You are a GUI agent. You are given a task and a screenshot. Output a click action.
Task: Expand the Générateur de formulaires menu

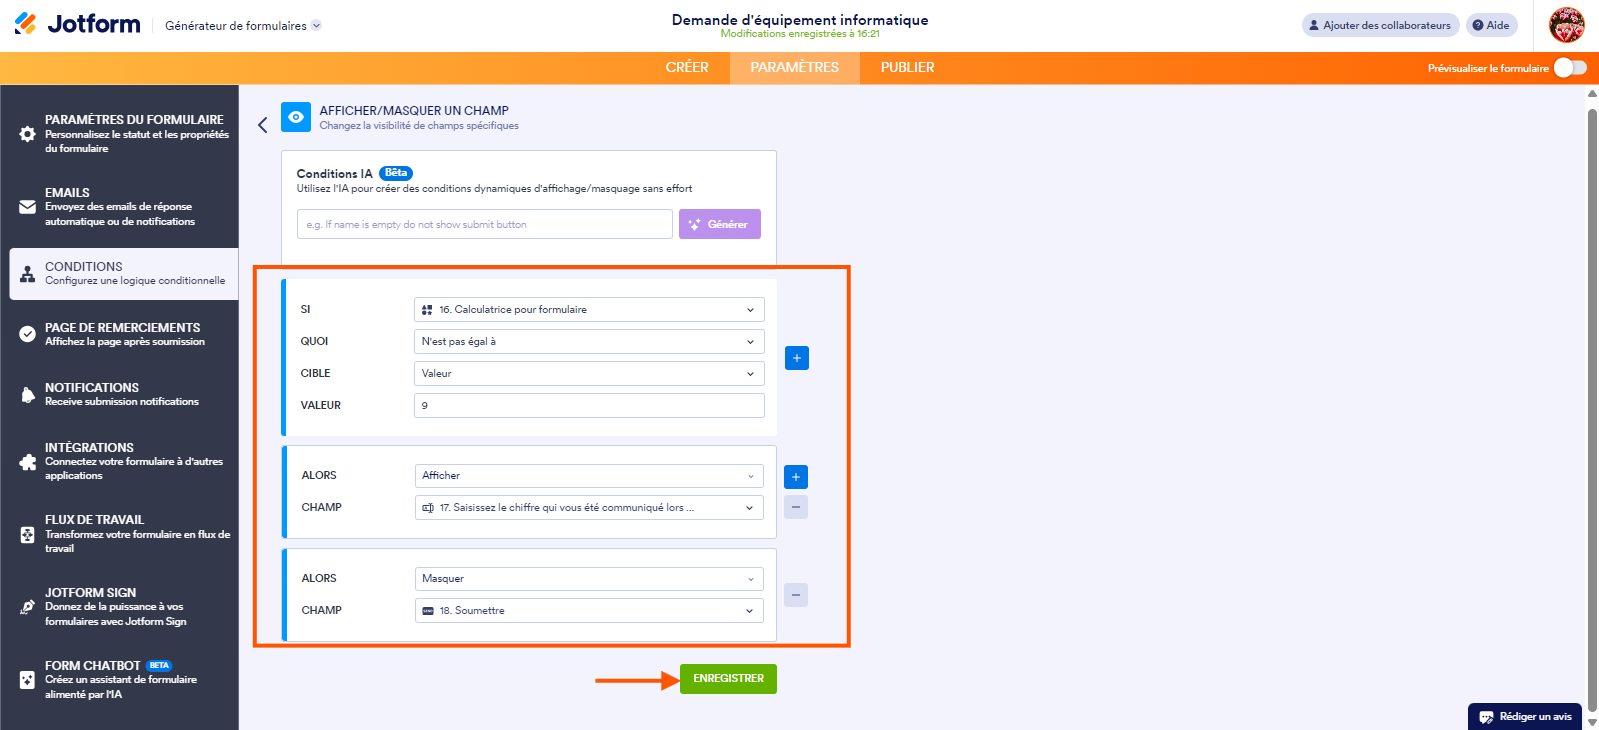(243, 26)
